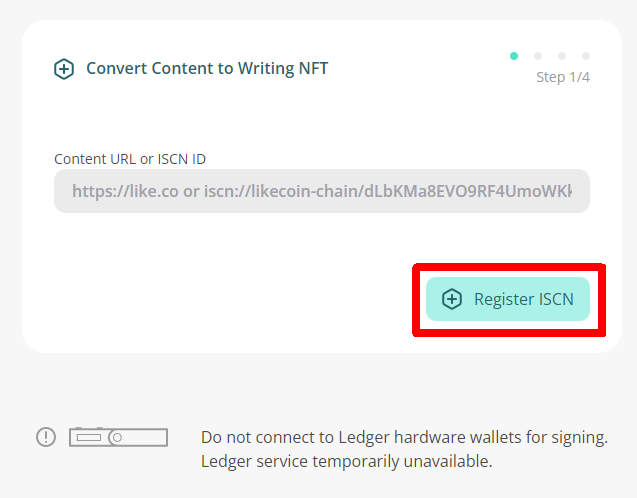Select the fourth step indicator dot
This screenshot has height=498, width=637.
pos(586,56)
